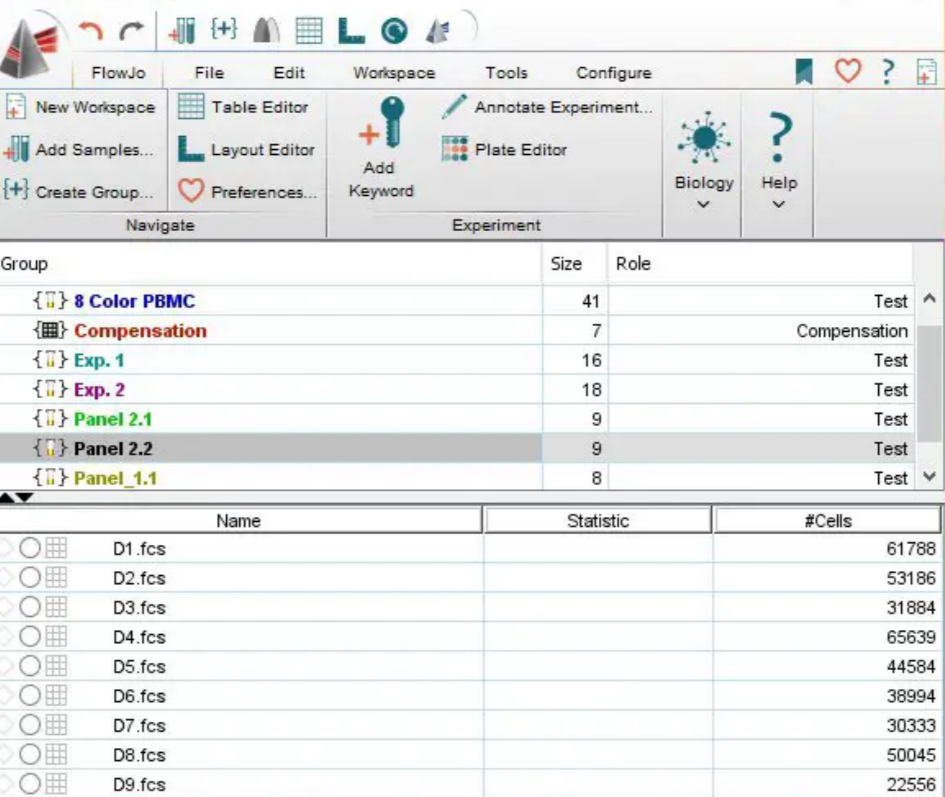This screenshot has width=945, height=797.
Task: Click the circle marker beside D3.fcs
Action: click(x=30, y=607)
